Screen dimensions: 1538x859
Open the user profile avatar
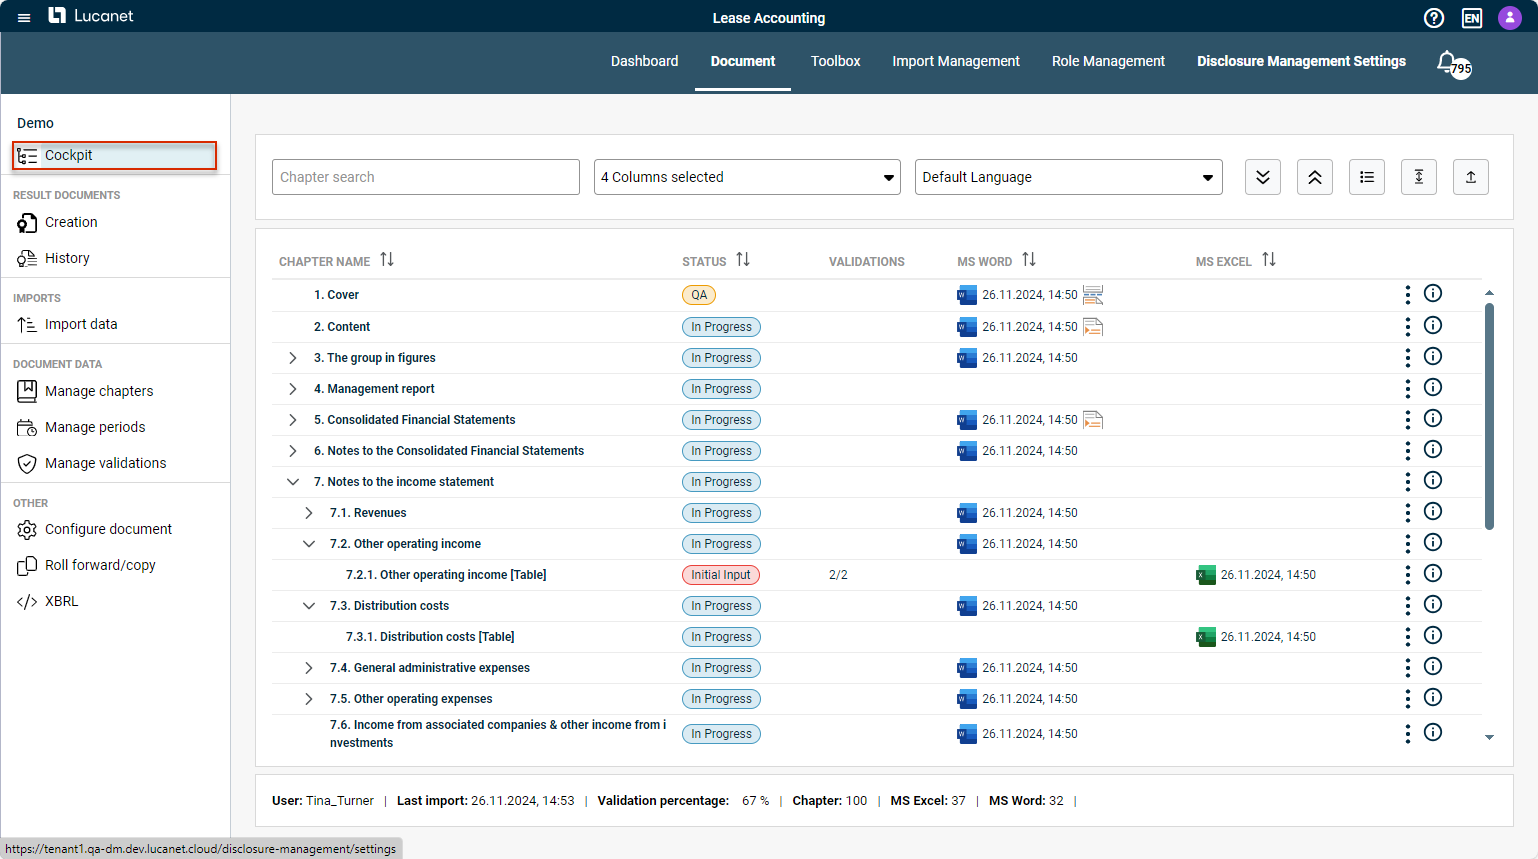1510,17
